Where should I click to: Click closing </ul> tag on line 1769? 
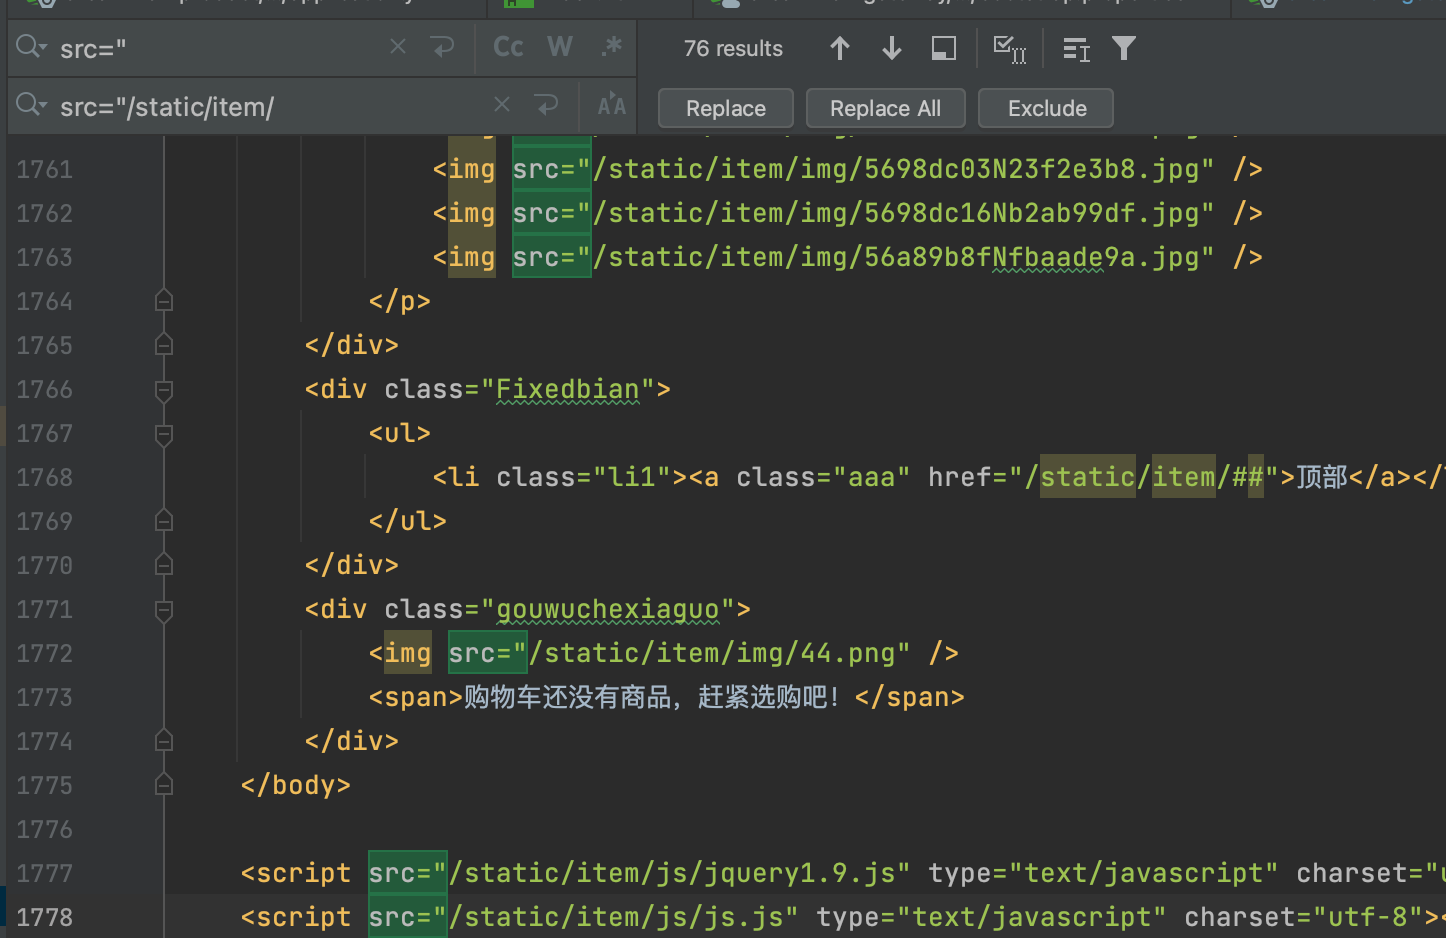click(408, 521)
